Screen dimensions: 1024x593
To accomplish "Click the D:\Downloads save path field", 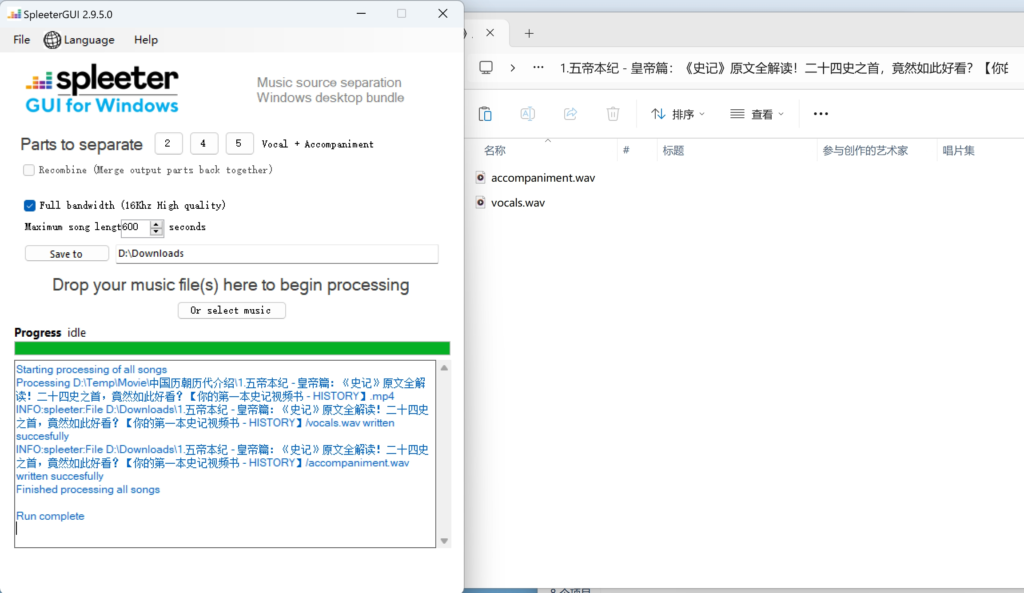I will 277,253.
